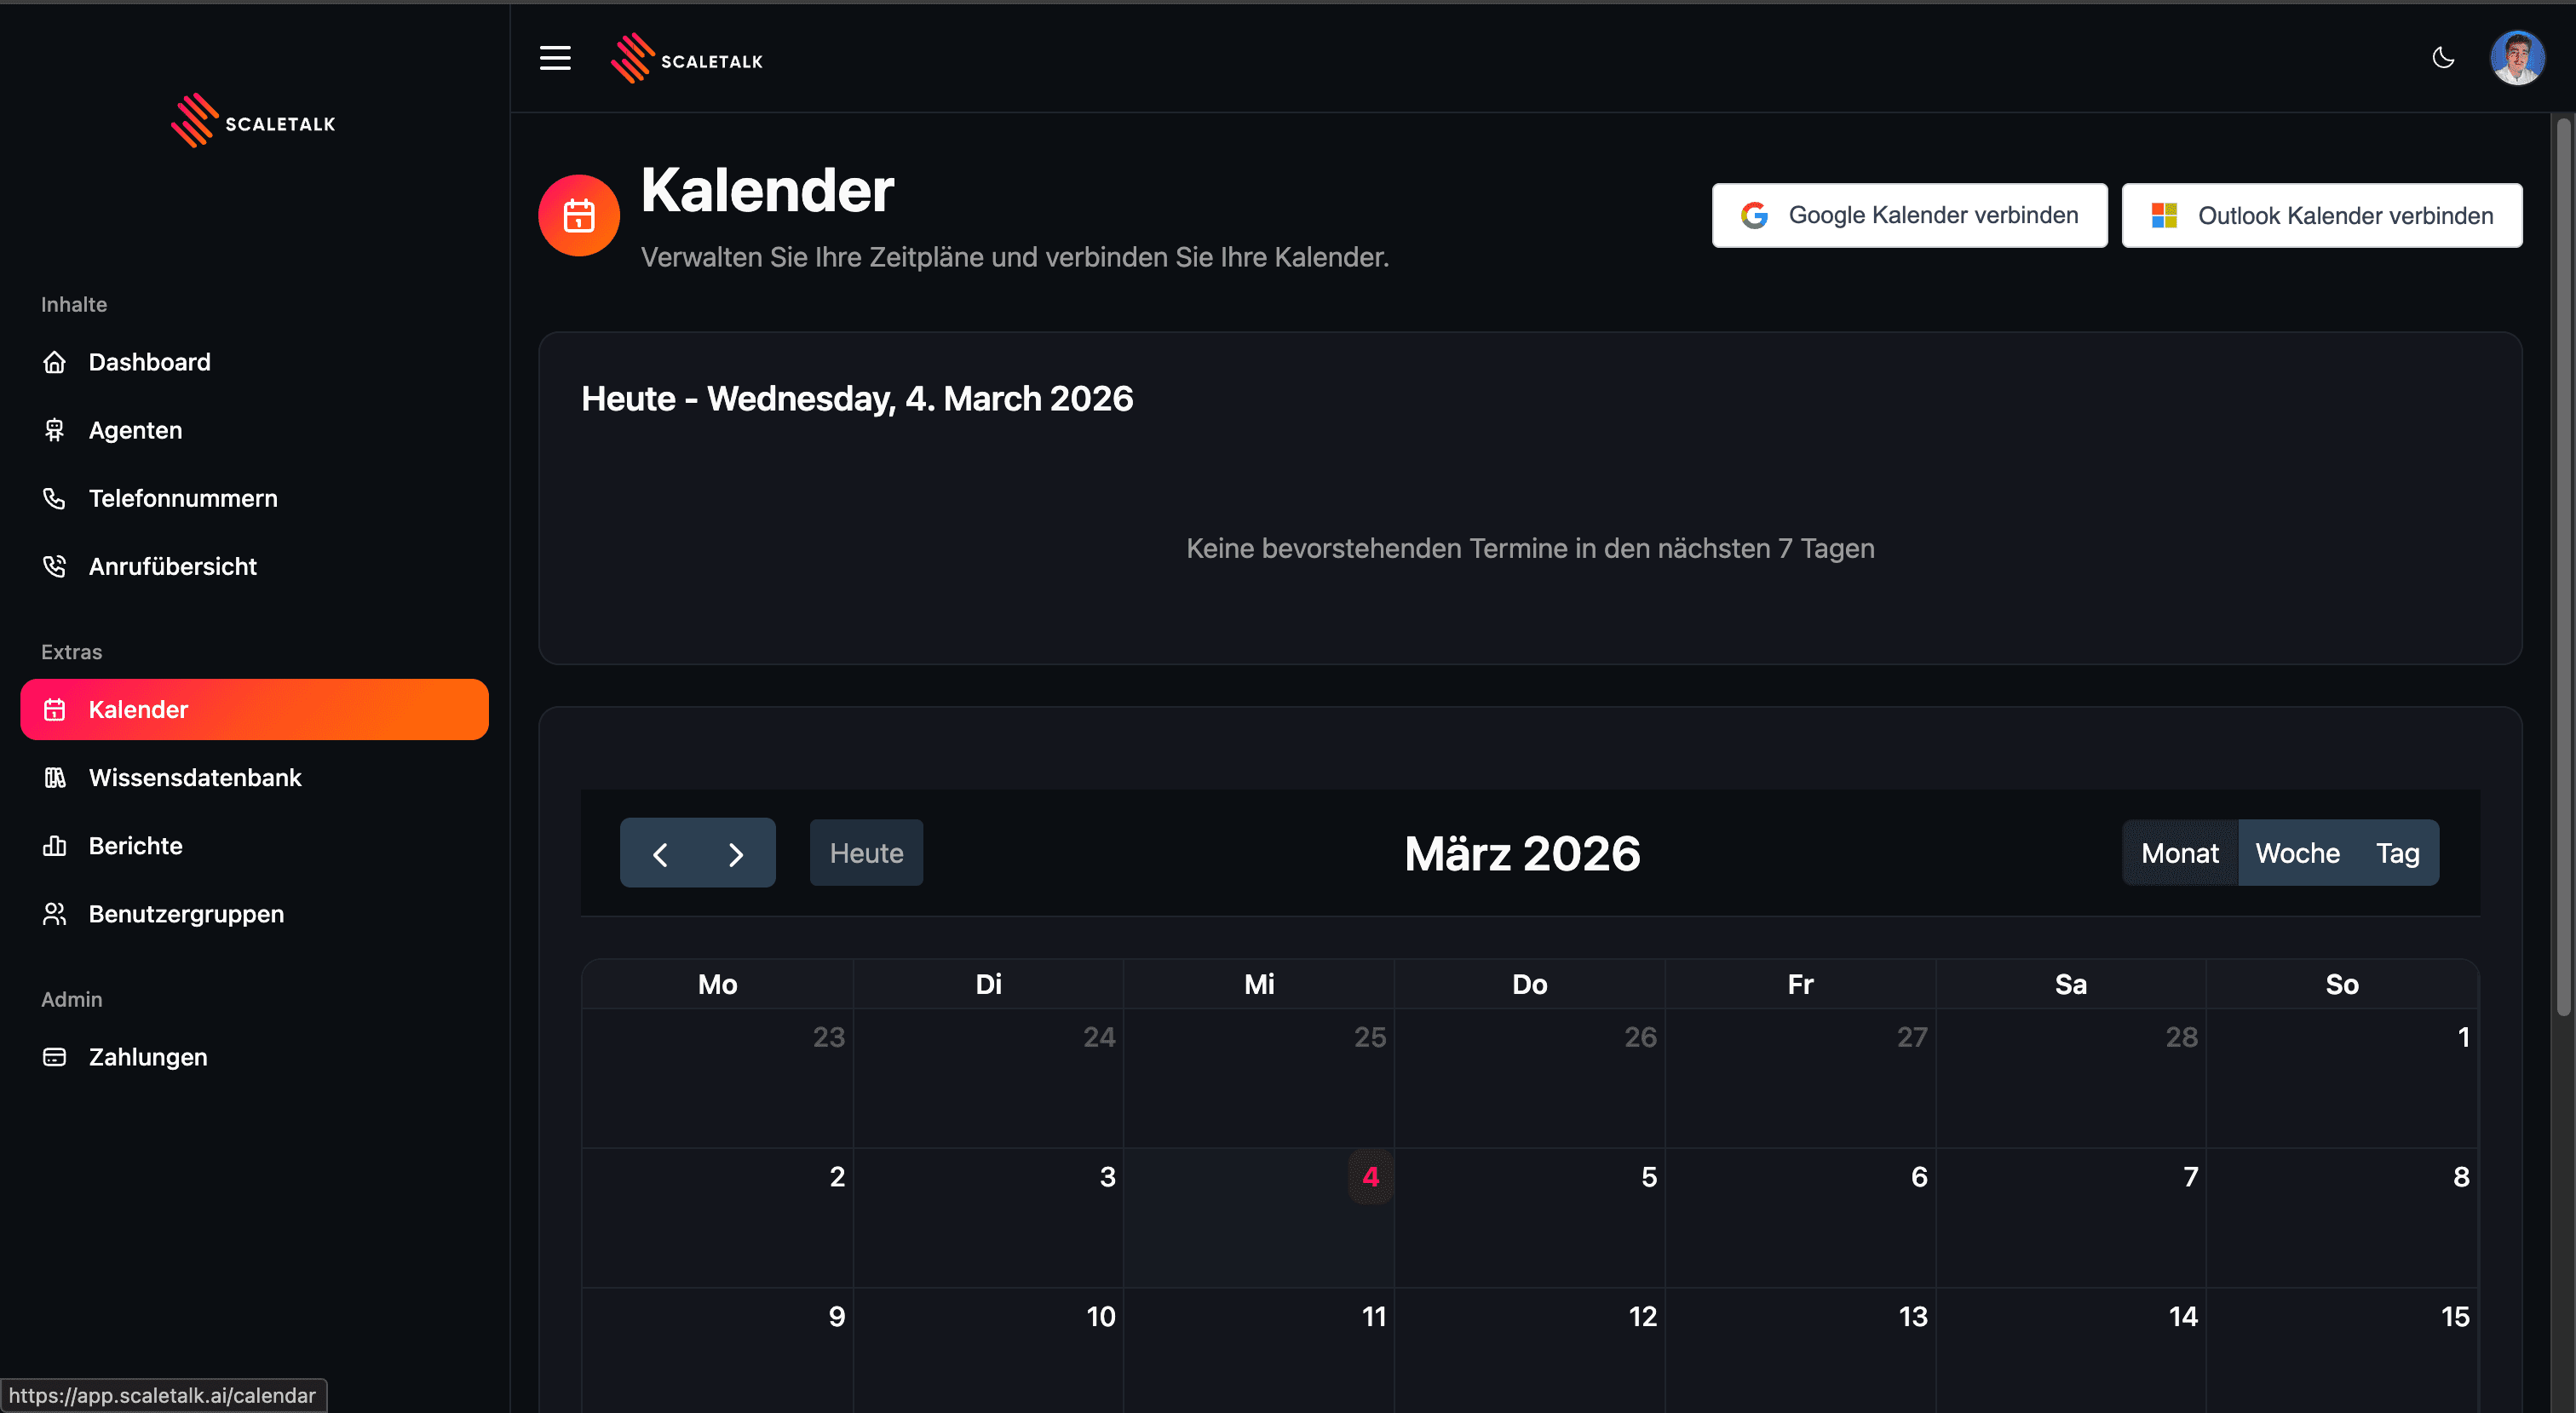This screenshot has width=2576, height=1413.
Task: Click the Wissensdatenbank books icon
Action: pyautogui.click(x=55, y=777)
